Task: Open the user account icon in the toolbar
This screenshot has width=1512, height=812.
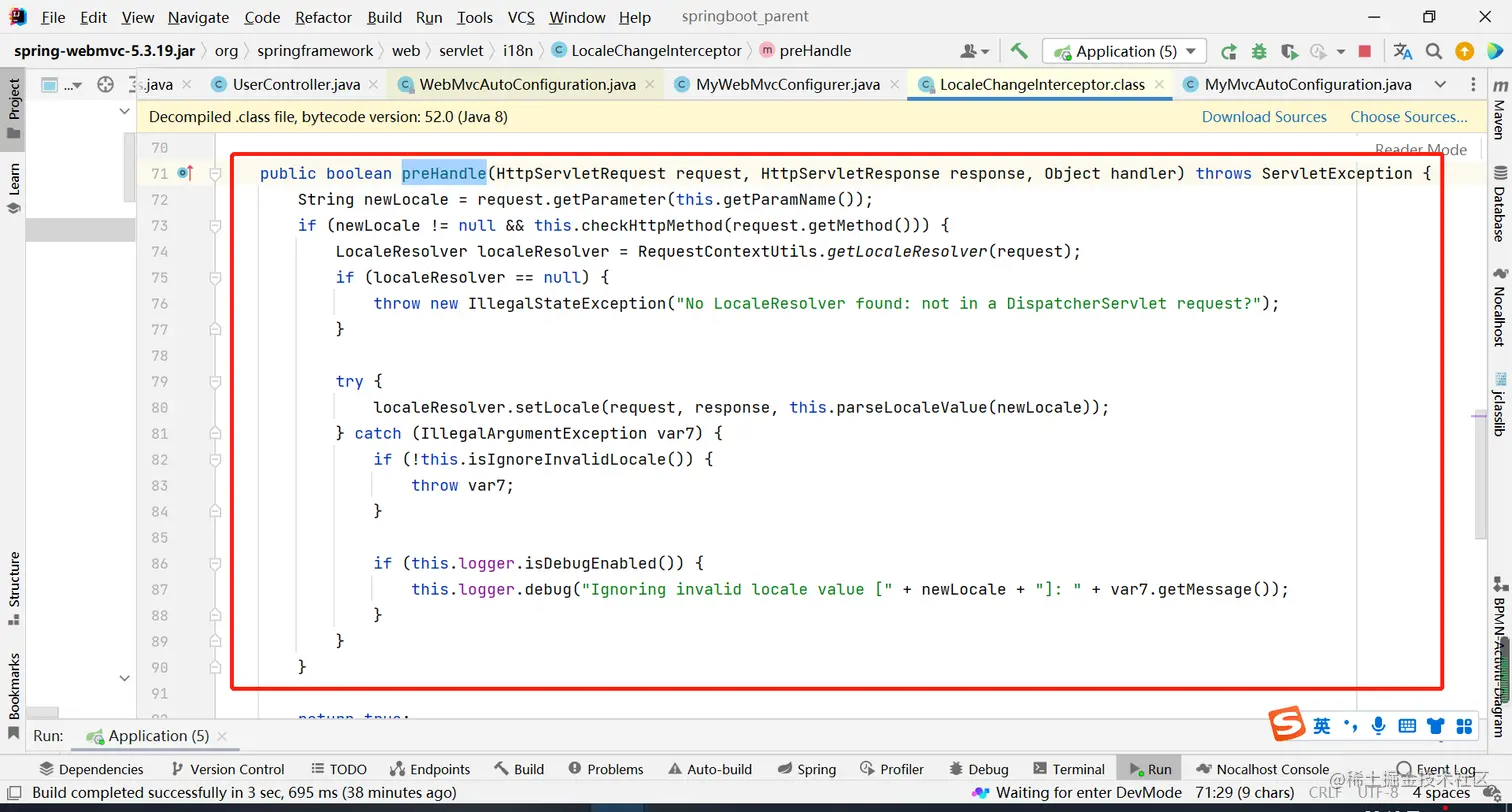Action: point(974,51)
